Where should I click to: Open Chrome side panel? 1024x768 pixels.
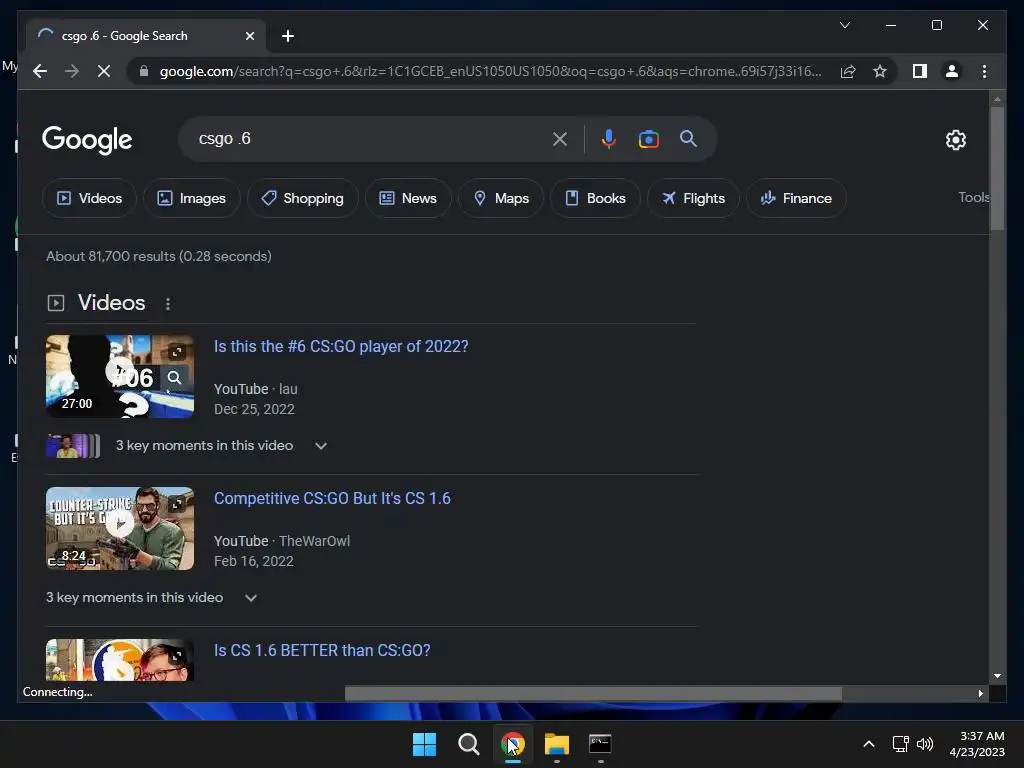pos(920,71)
